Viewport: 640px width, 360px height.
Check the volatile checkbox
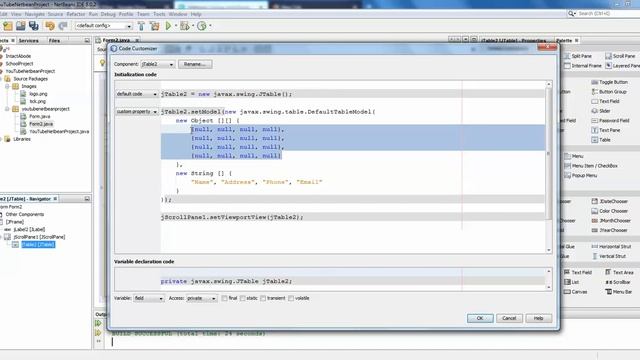291,298
